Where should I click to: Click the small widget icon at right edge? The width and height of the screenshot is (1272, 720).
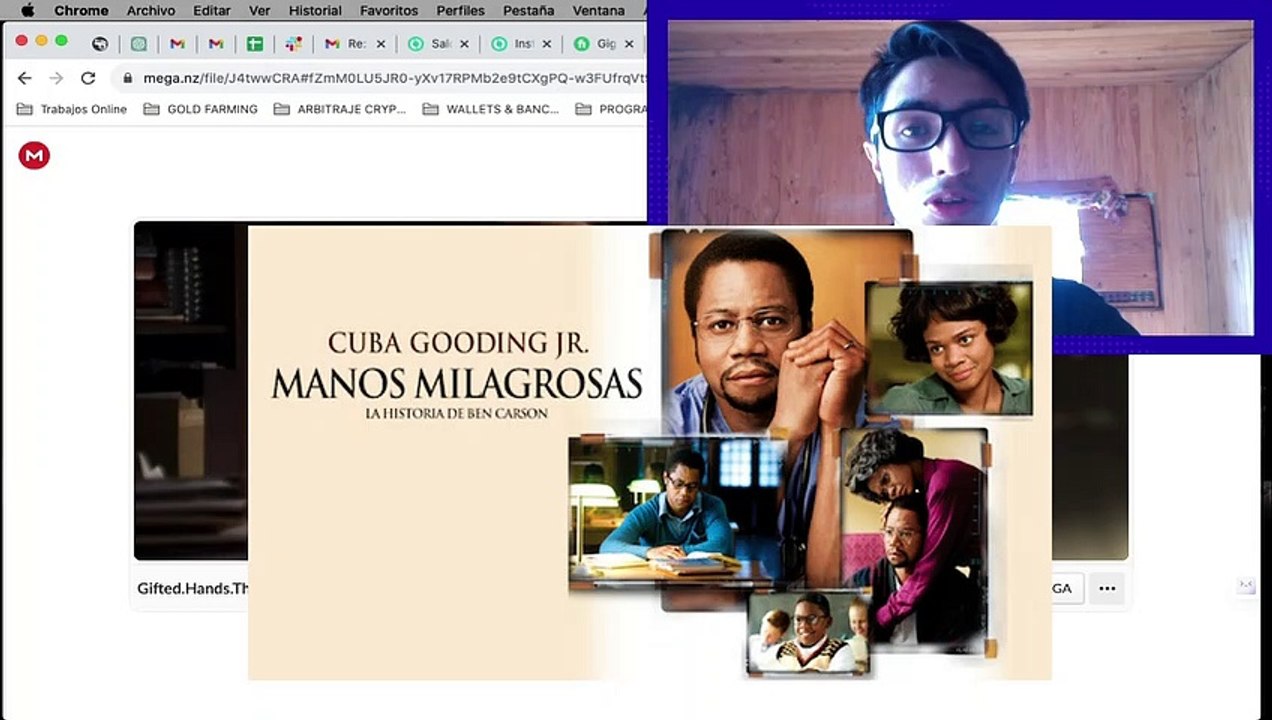point(1246,585)
